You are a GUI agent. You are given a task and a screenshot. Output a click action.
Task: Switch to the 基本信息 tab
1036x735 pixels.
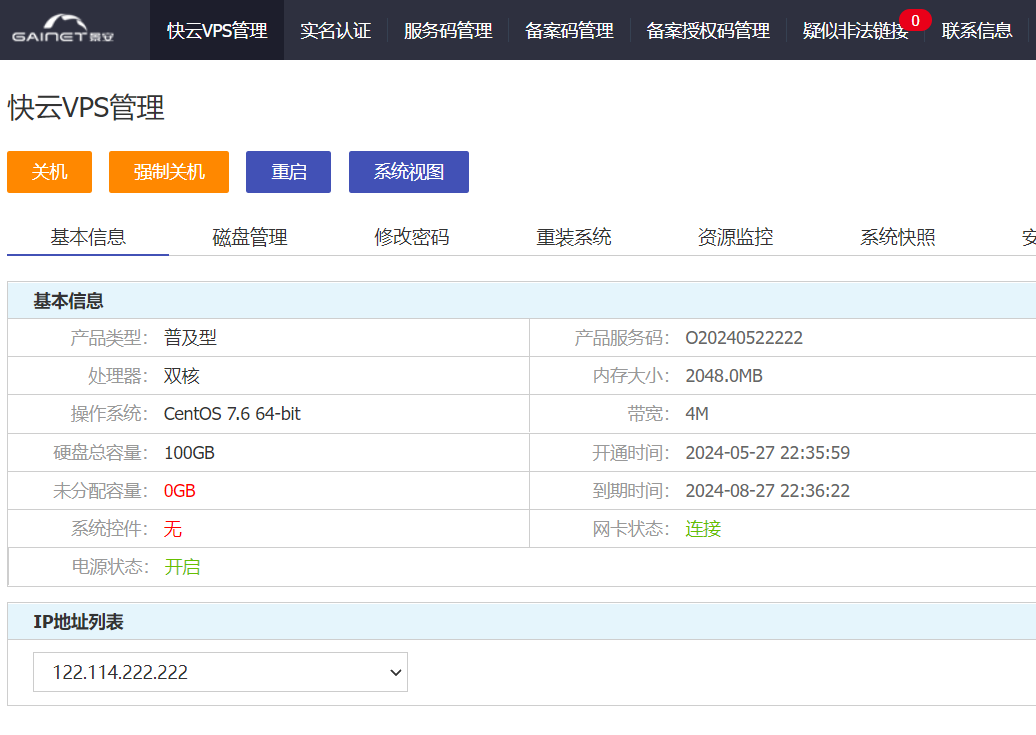click(88, 237)
